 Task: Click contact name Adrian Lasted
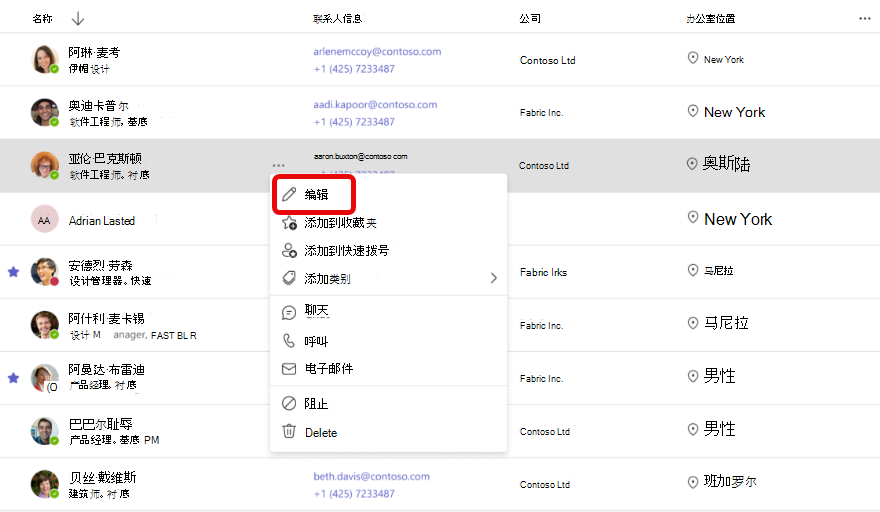(102, 221)
